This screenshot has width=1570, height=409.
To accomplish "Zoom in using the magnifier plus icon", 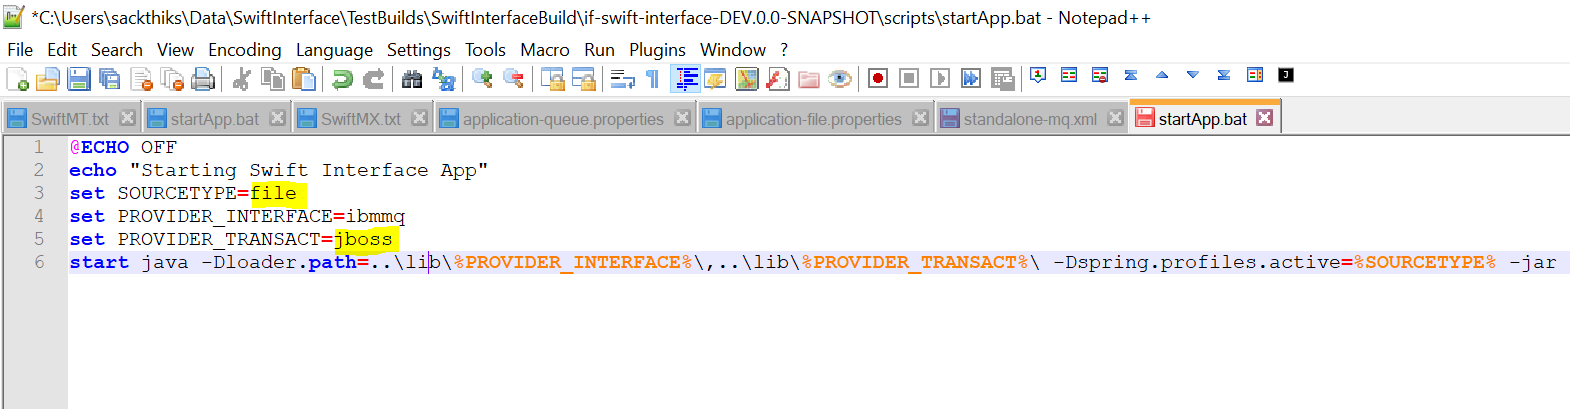I will coord(482,79).
